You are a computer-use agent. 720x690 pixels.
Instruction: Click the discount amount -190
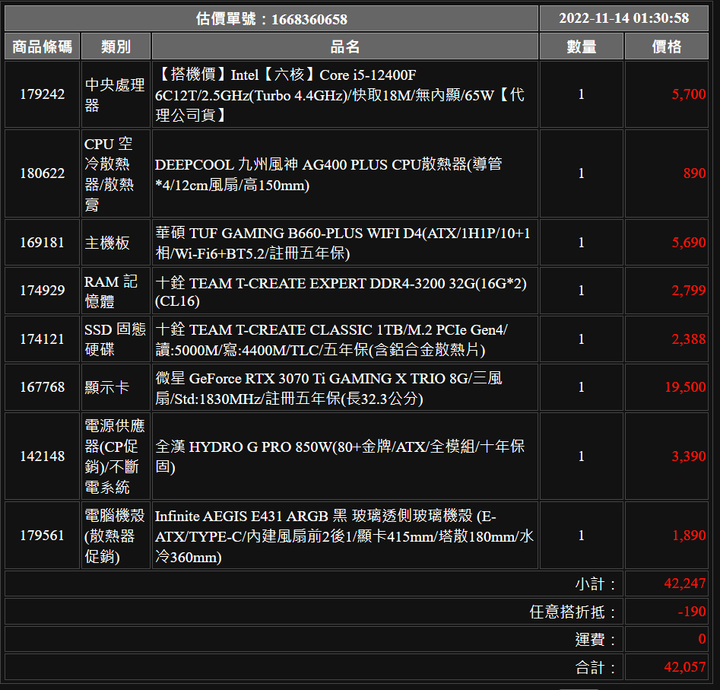pos(692,611)
